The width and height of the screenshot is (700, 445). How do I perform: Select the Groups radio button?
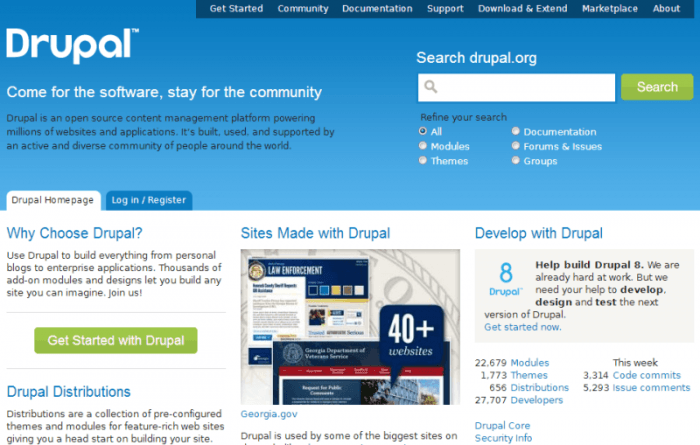[x=516, y=160]
